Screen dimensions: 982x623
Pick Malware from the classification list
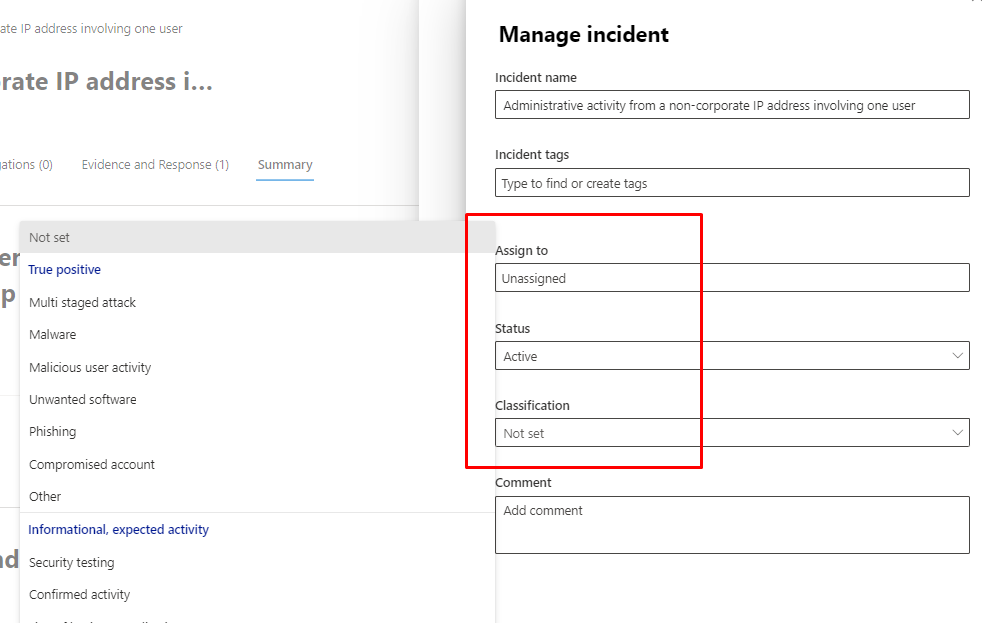[x=53, y=335]
